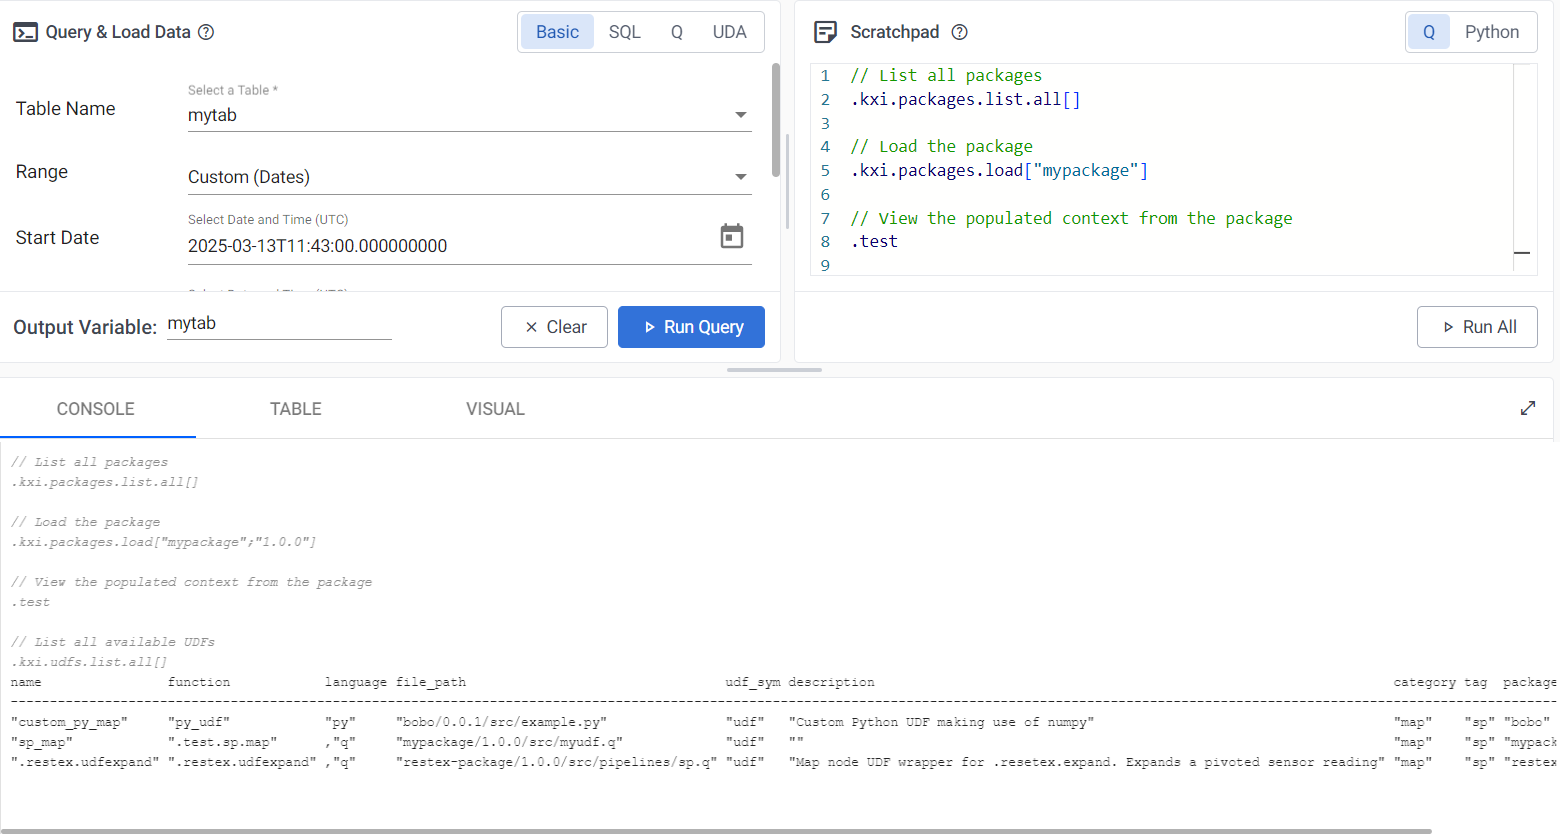Set scratchpad language to Q

tap(1429, 32)
